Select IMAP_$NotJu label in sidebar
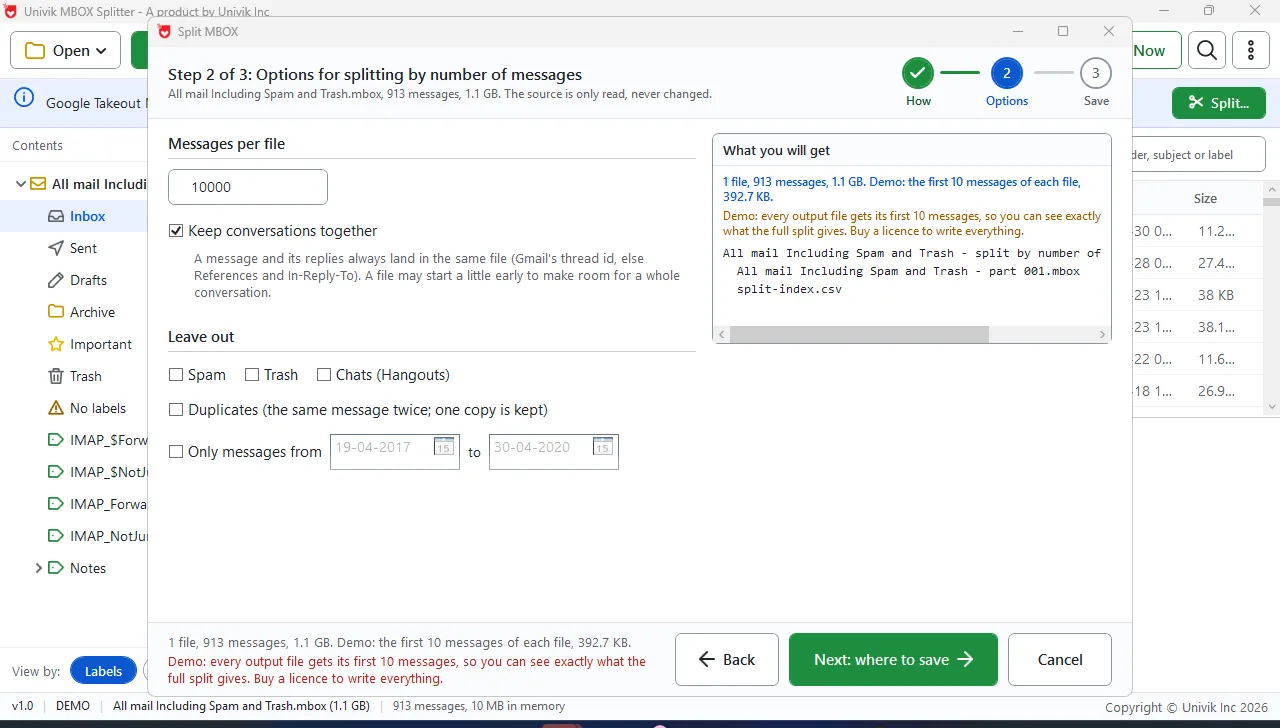This screenshot has height=728, width=1280. pyautogui.click(x=108, y=472)
